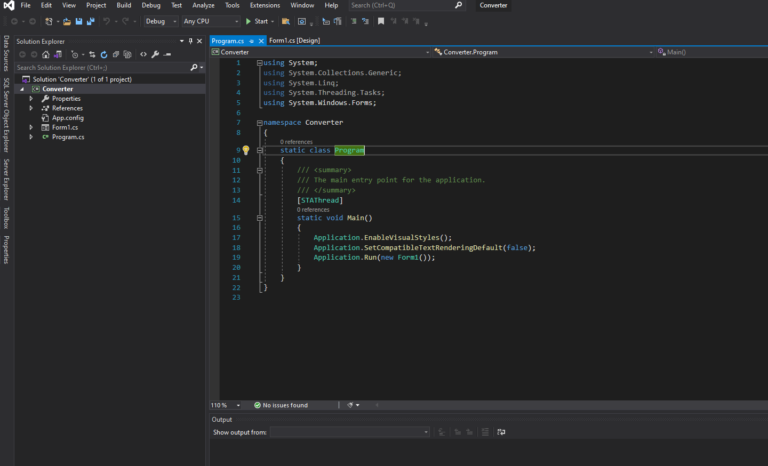Click the Save floppy disk icon
Screen dimensions: 768x466
[78, 22]
